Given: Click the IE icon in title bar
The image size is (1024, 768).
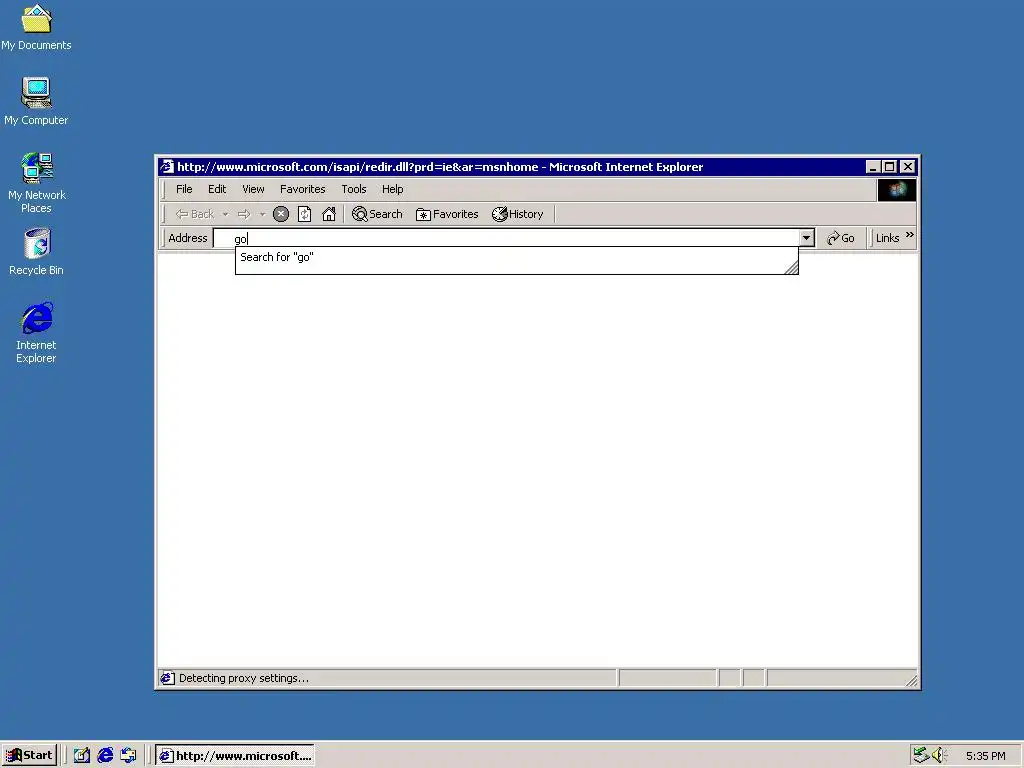Looking at the screenshot, I should point(167,167).
